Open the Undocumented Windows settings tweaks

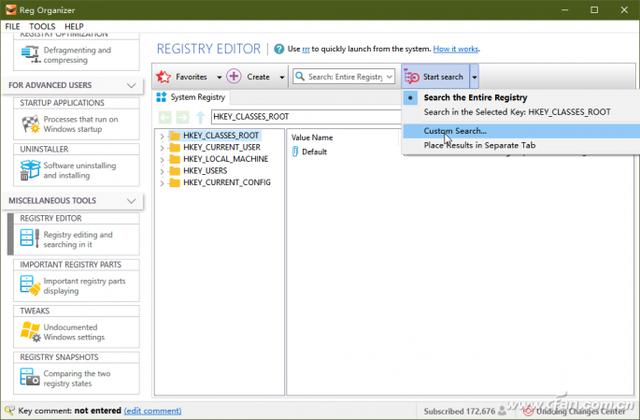tap(72, 333)
